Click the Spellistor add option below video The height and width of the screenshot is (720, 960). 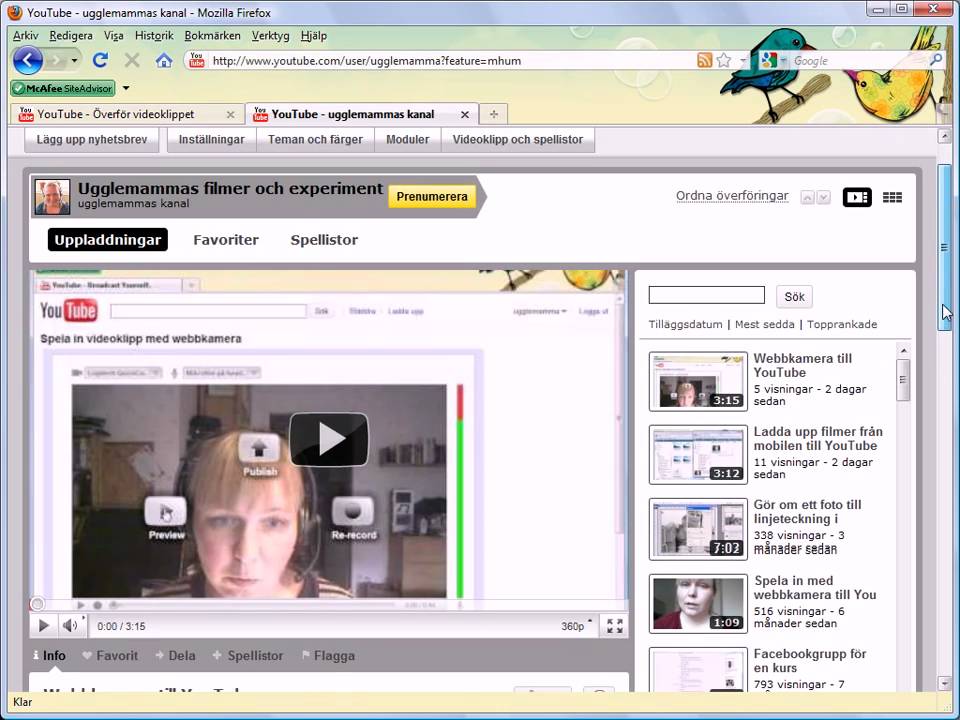click(247, 656)
